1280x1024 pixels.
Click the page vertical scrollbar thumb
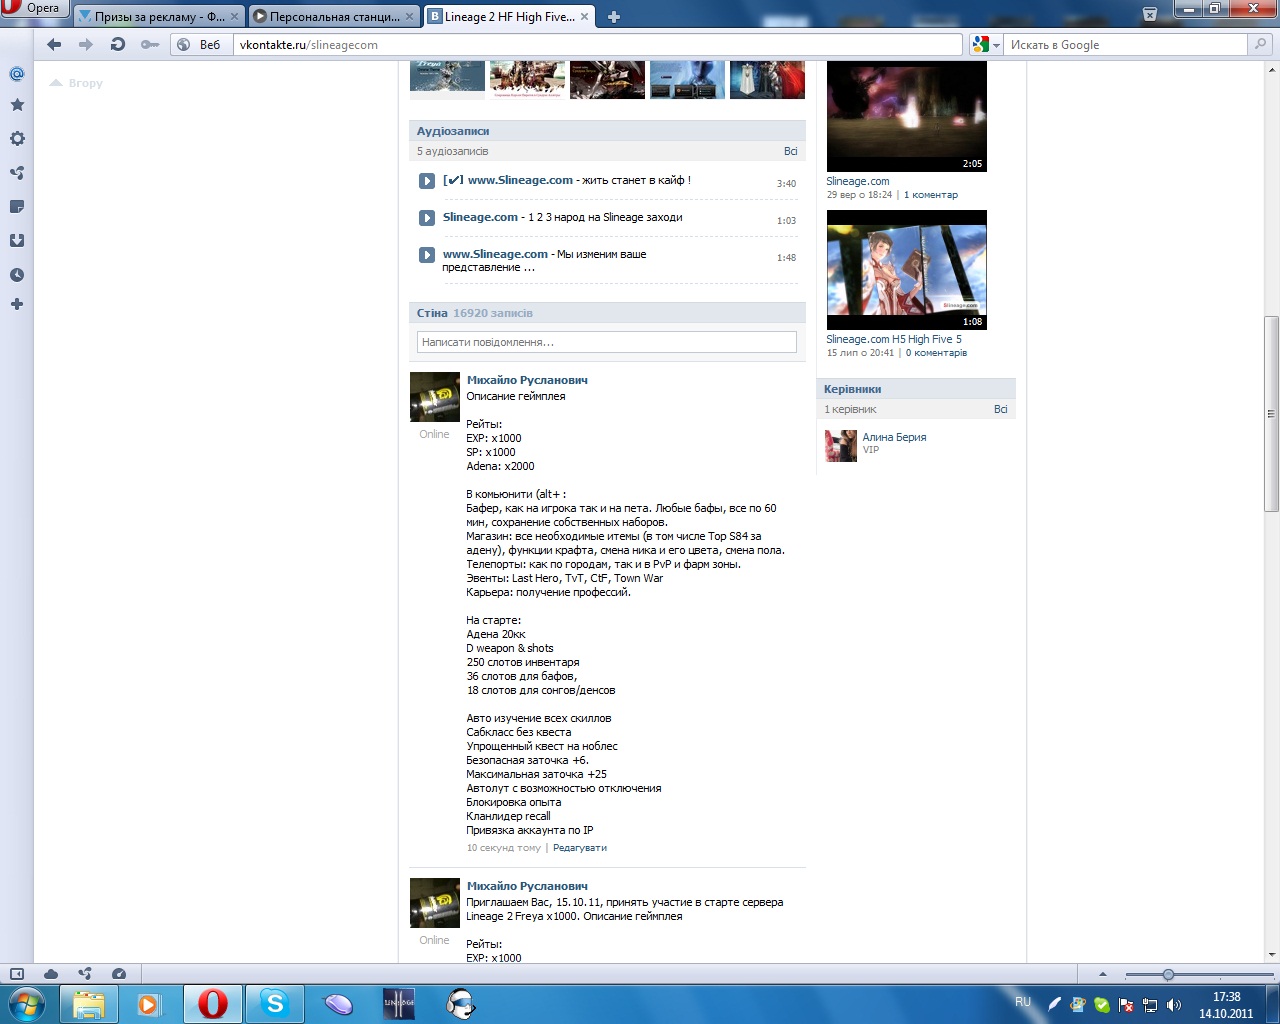tap(1271, 413)
